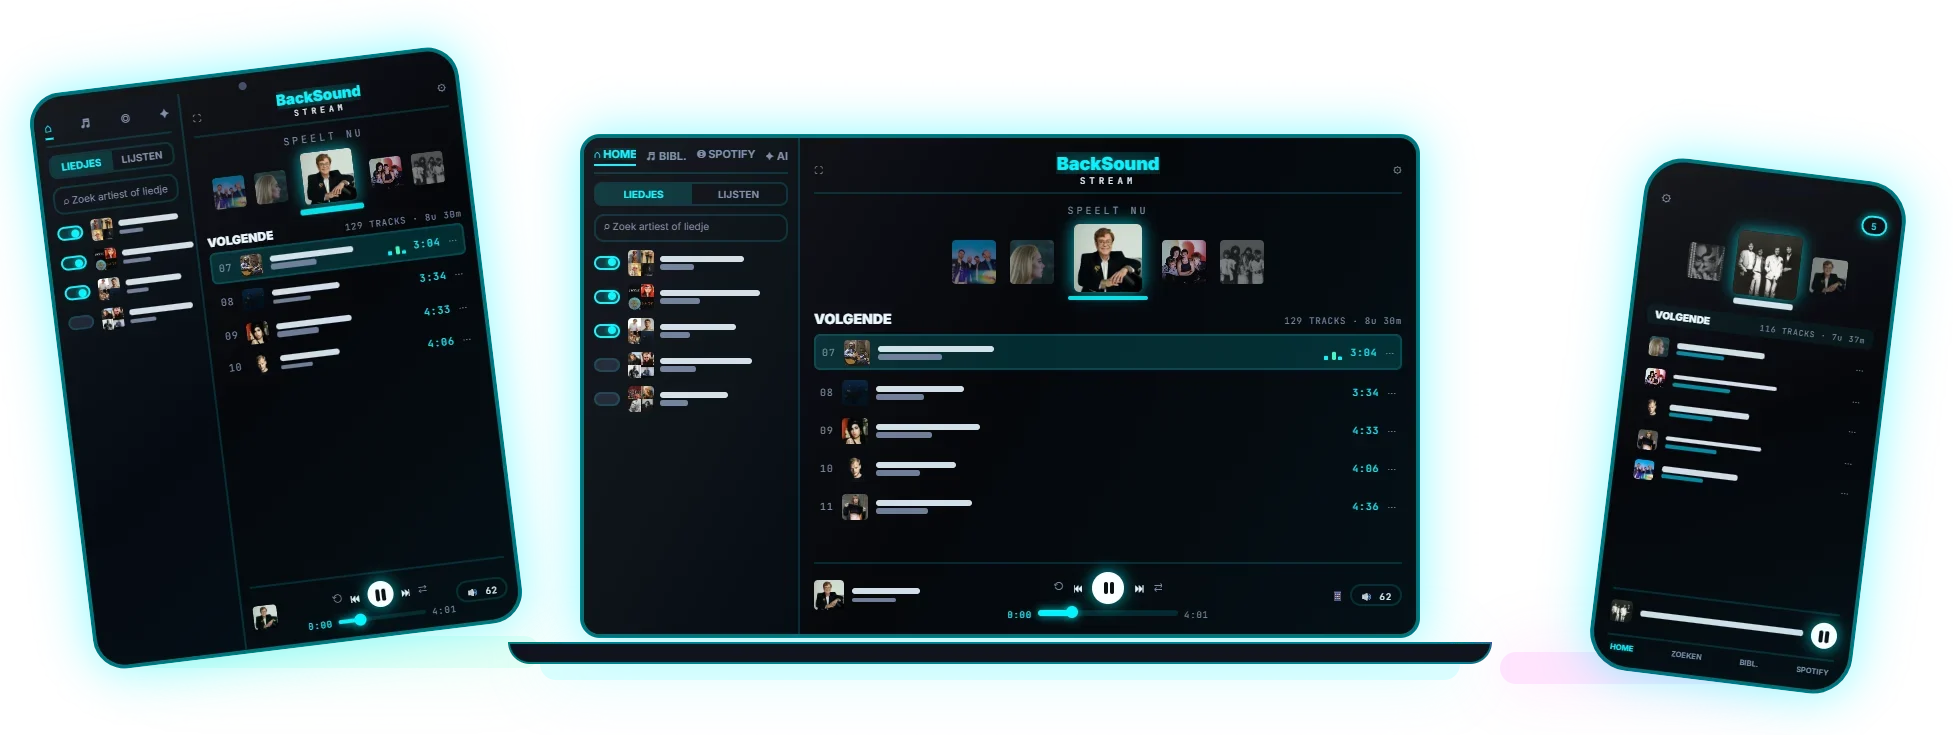
Task: Select the large now-playing cover on the laptop
Action: [1108, 258]
